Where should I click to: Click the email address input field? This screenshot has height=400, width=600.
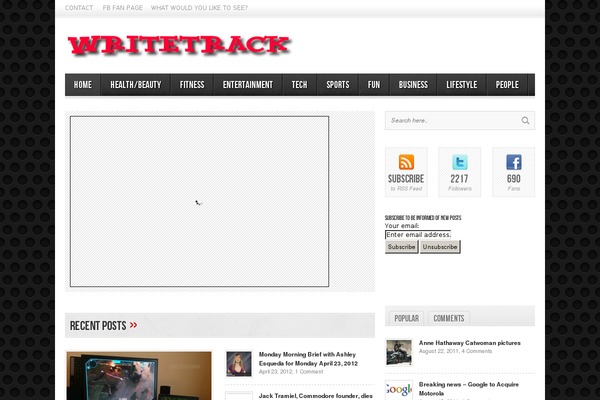click(418, 235)
